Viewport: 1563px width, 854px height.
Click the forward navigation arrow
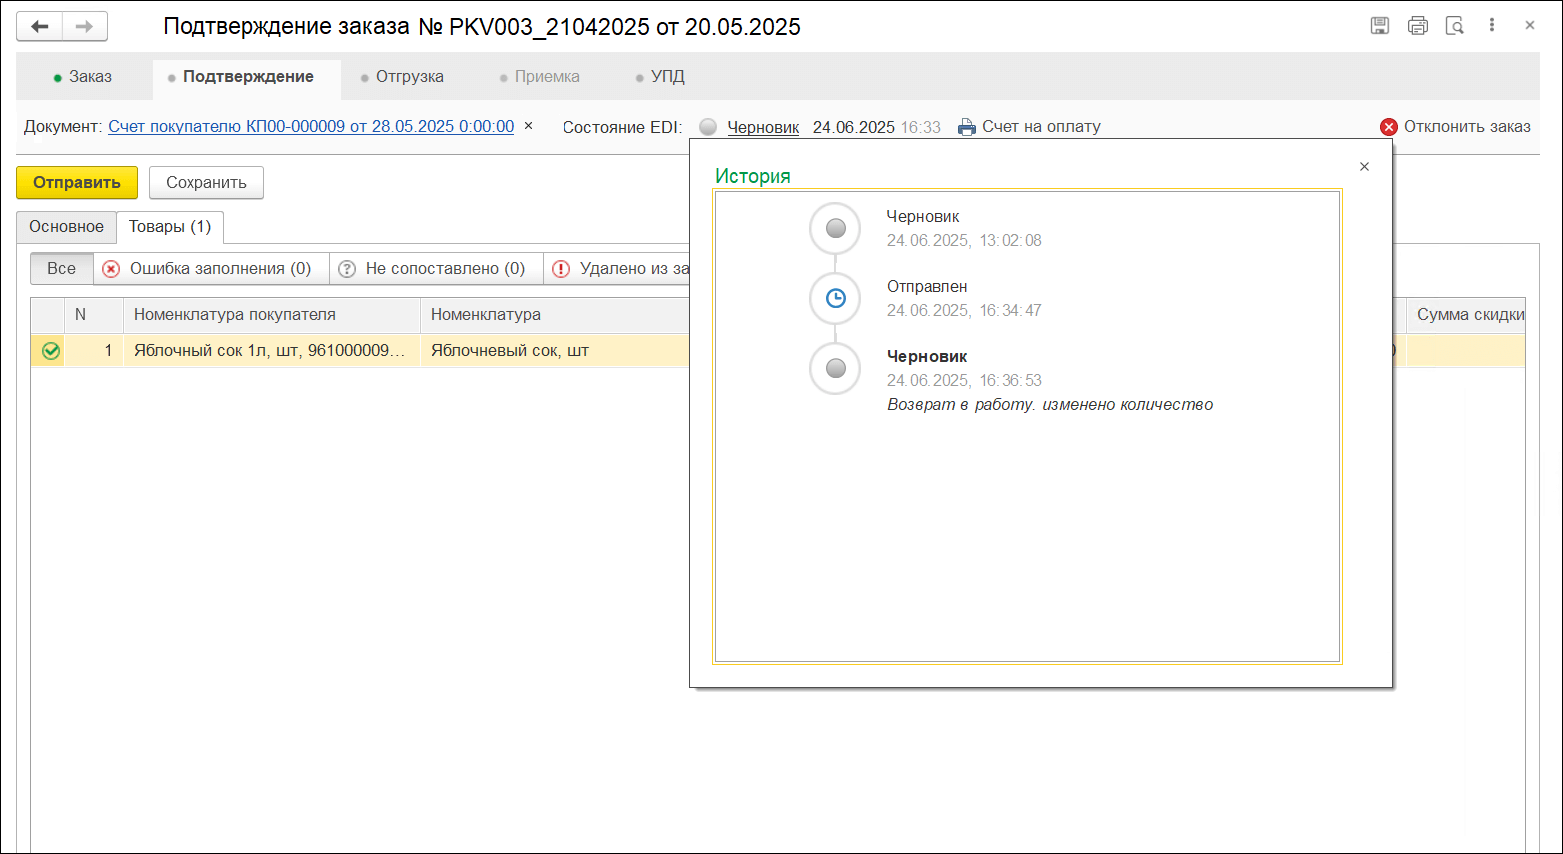[x=85, y=27]
